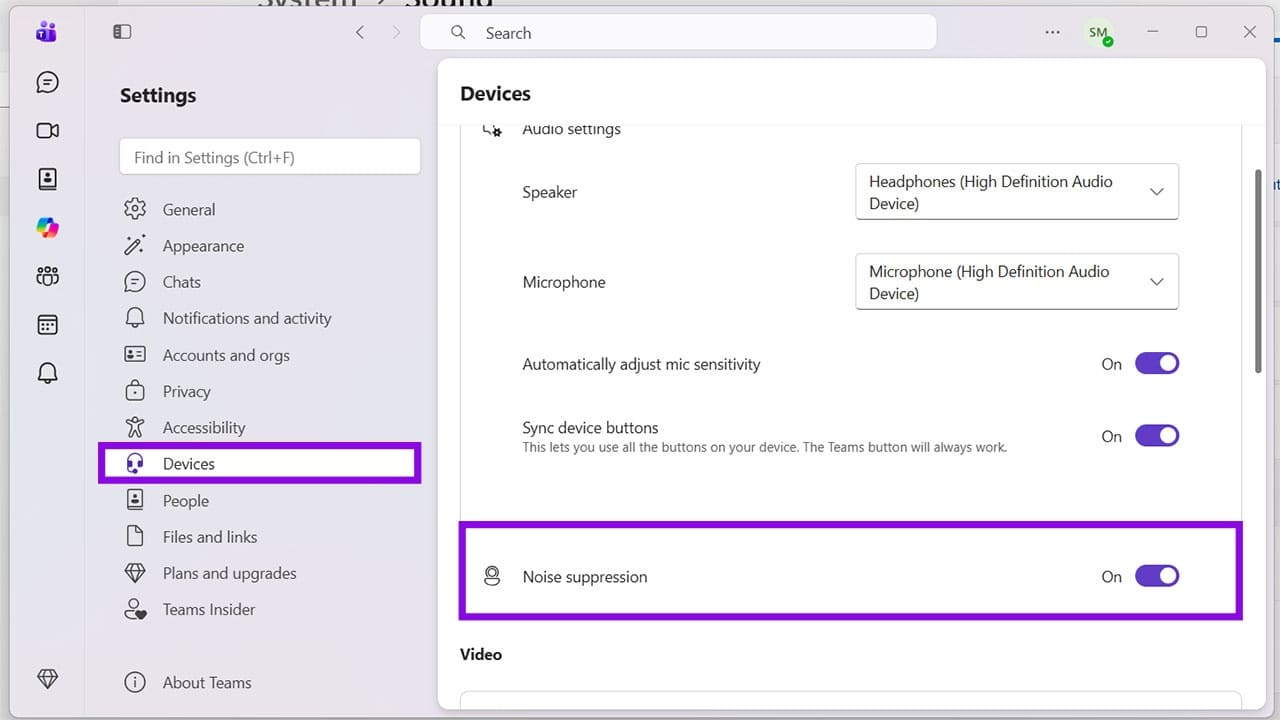Screen dimensions: 1280x720
Task: Turn off Automatically adjust mic sensitivity
Action: (x=1157, y=364)
